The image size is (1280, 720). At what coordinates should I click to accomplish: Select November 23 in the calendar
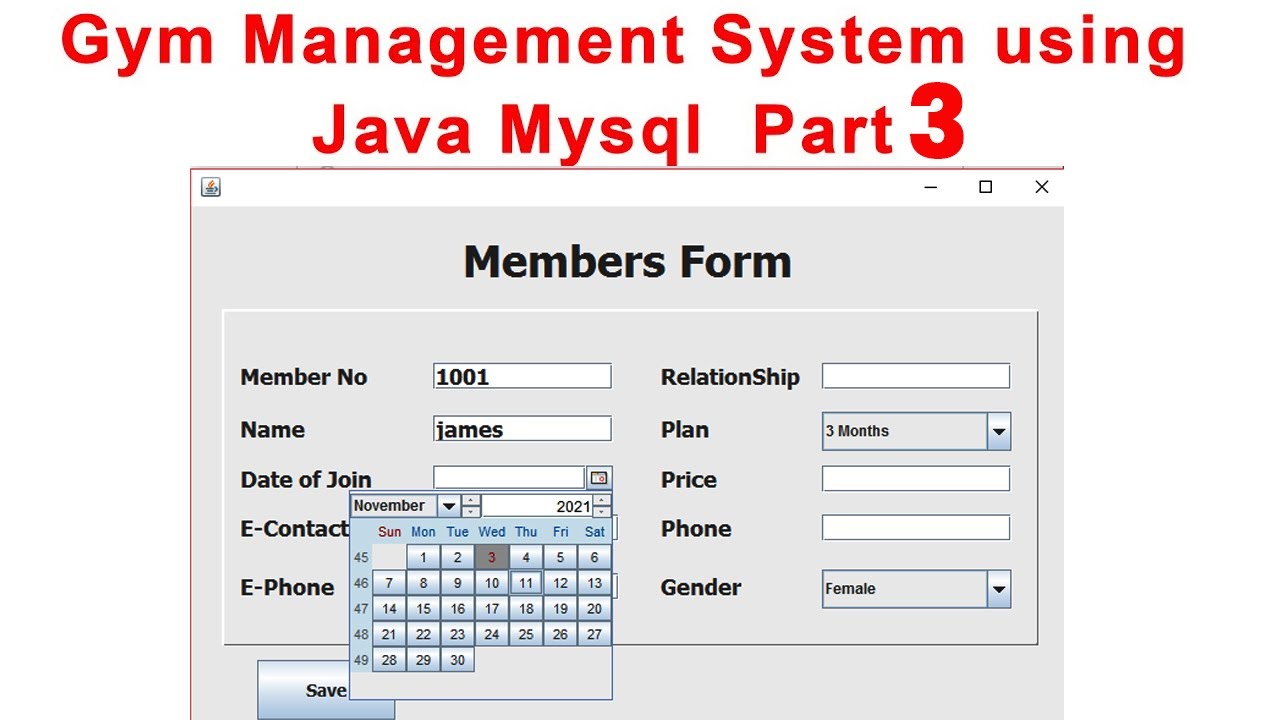[458, 635]
